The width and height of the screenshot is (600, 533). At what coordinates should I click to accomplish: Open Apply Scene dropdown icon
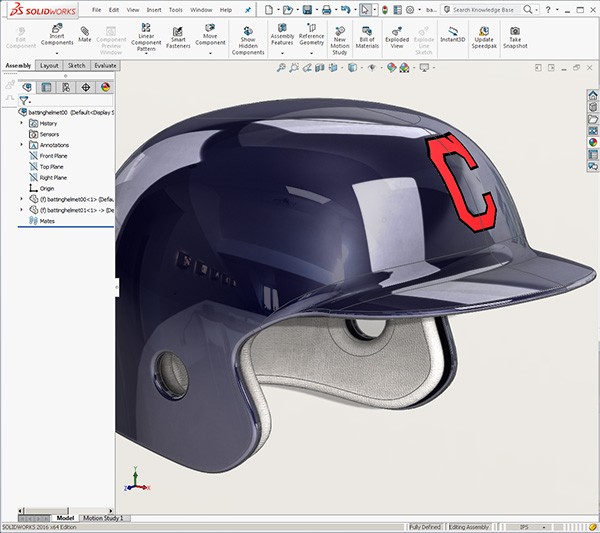(404, 68)
